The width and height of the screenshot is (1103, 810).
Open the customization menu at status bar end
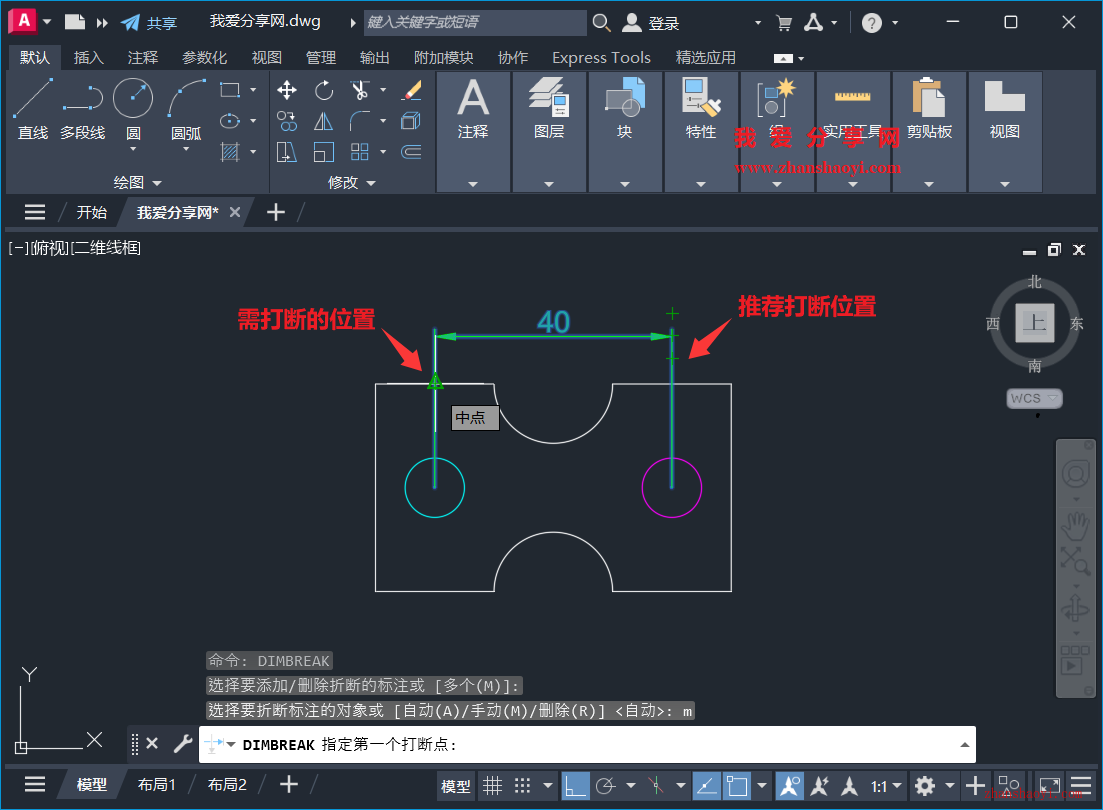[1081, 785]
